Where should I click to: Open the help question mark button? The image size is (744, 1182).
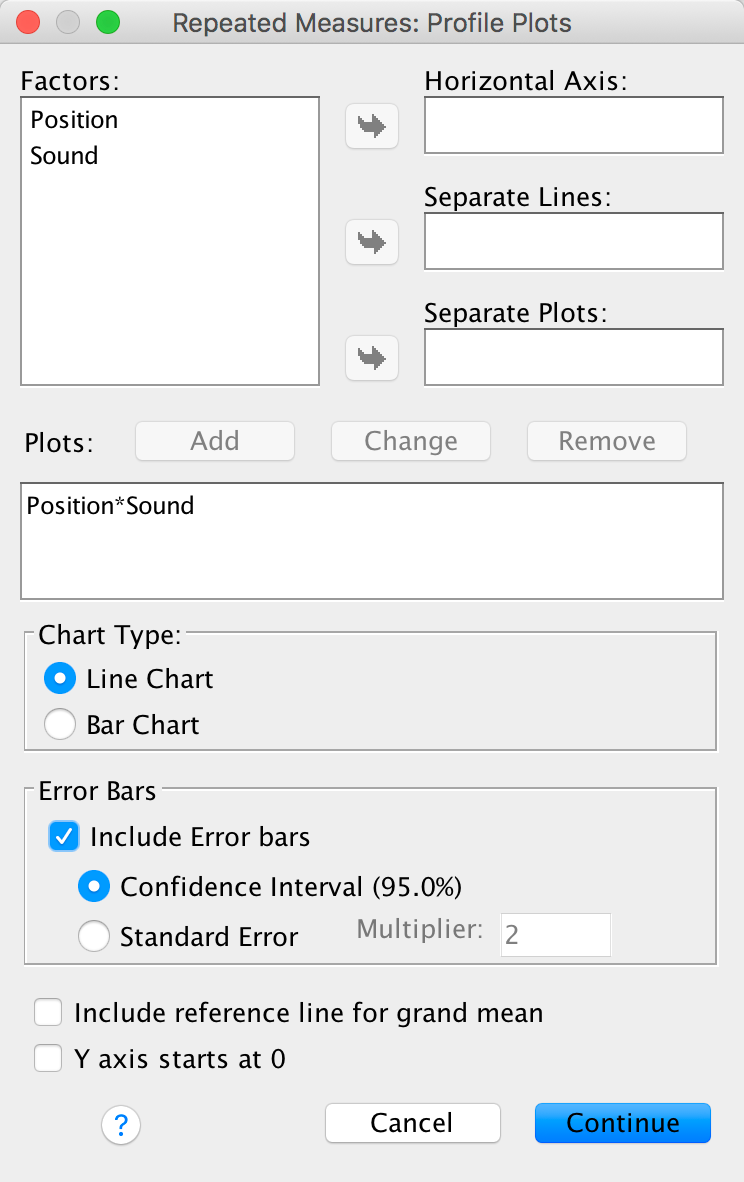[x=121, y=1126]
